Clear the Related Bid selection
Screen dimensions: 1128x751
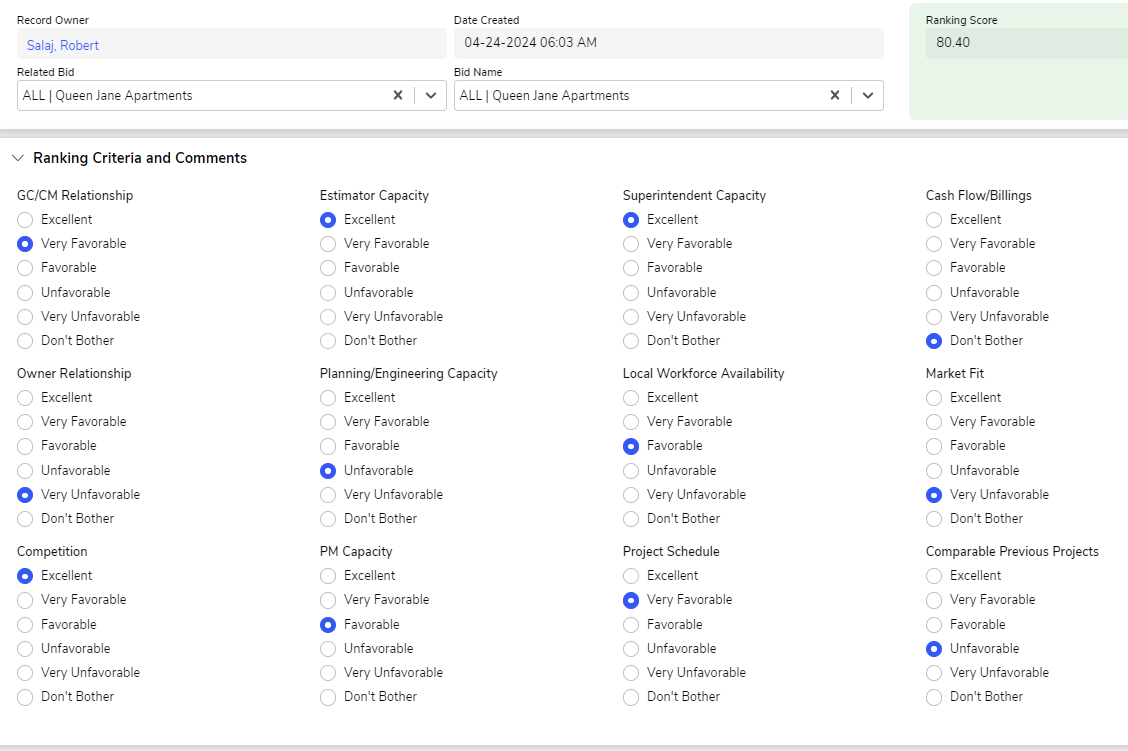[397, 95]
